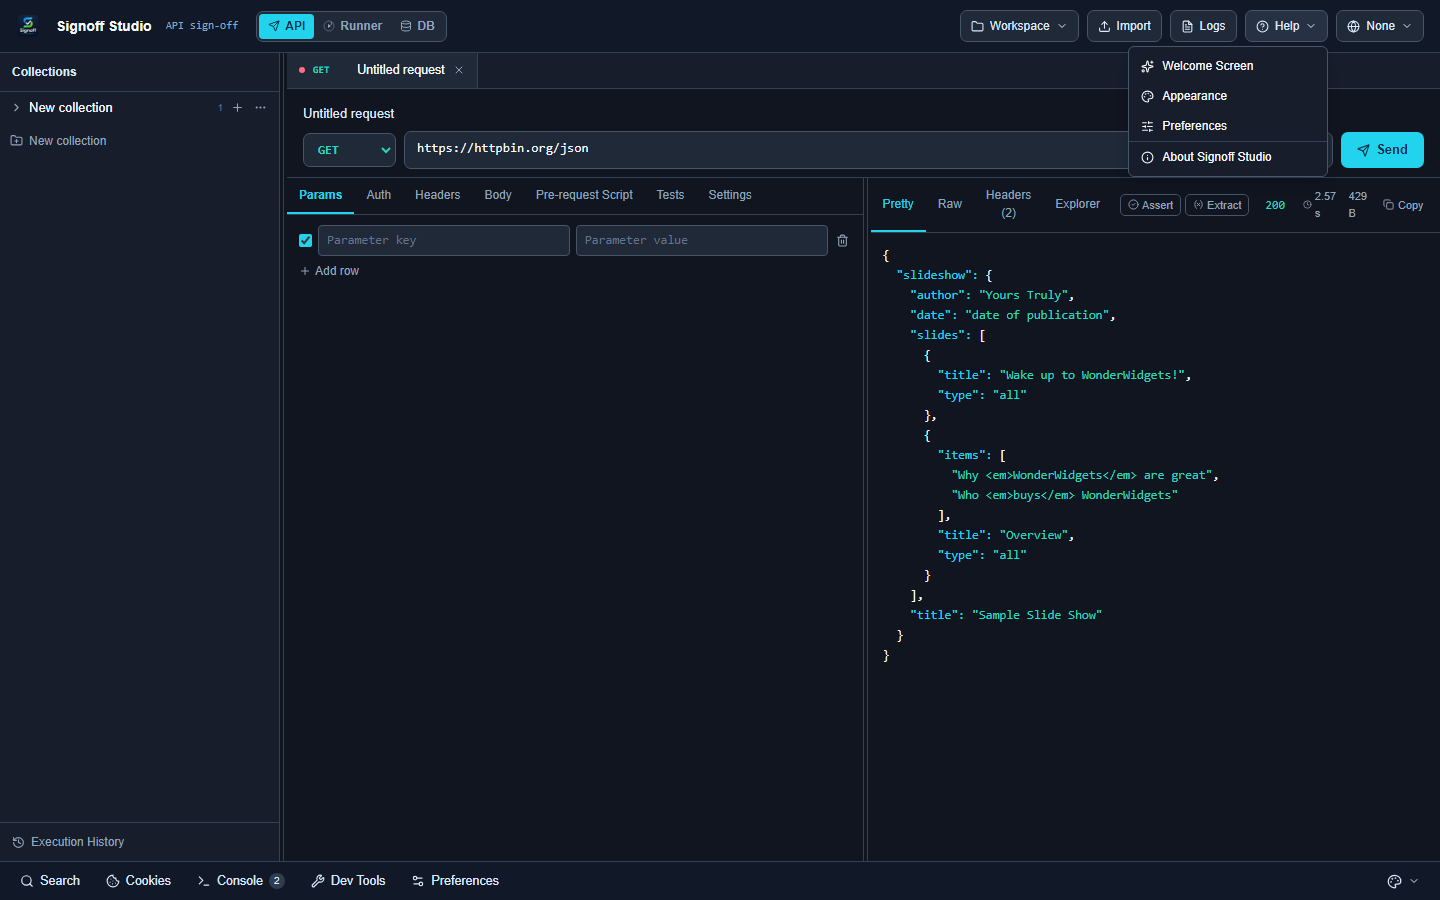Open the Workspace dropdown
This screenshot has height=900, width=1440.
(1019, 26)
